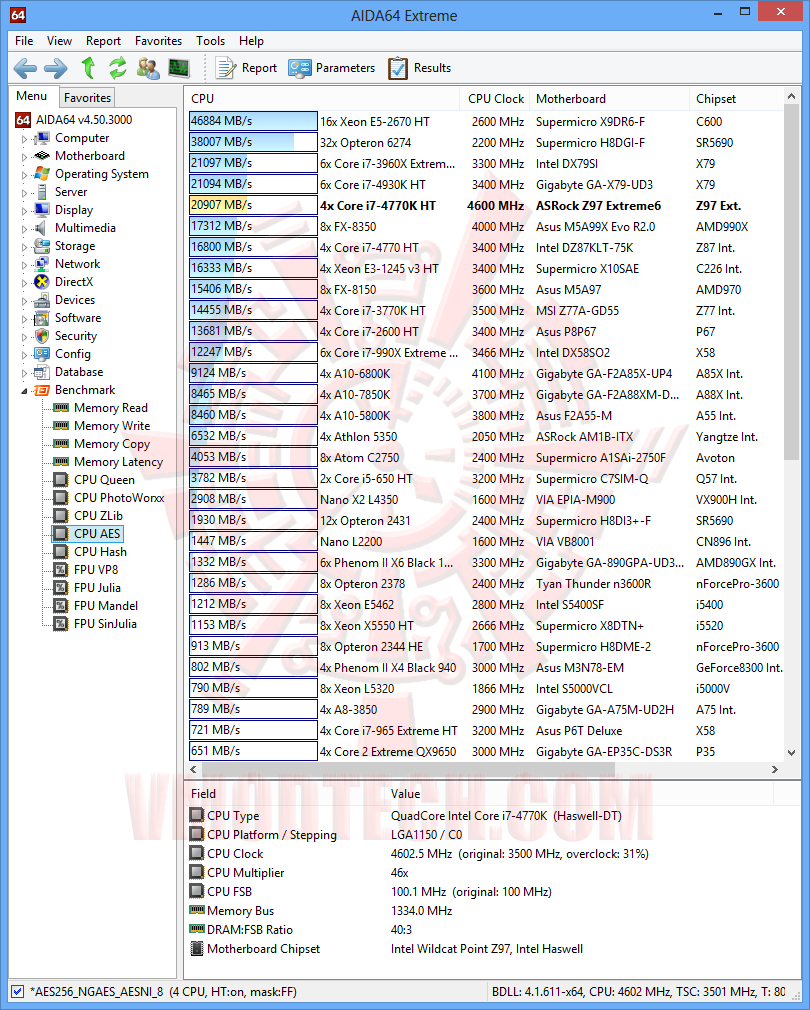Open the CPU PhotoWorxx benchmark
810x1010 pixels.
coord(119,499)
